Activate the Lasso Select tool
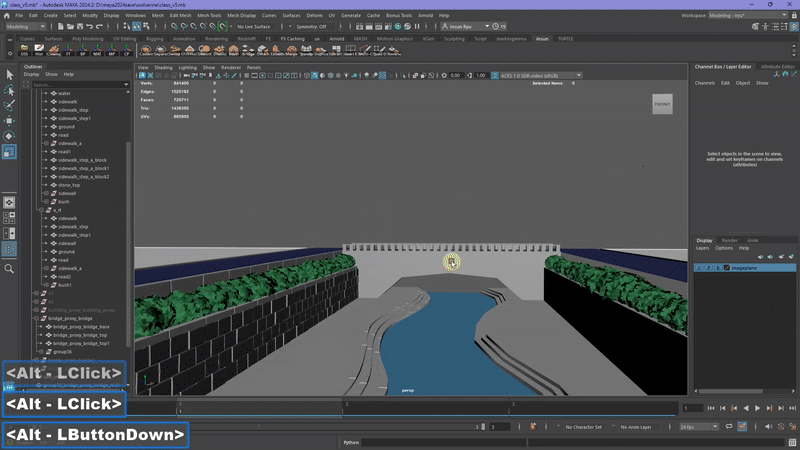Screen dimensions: 800x450 9,90
